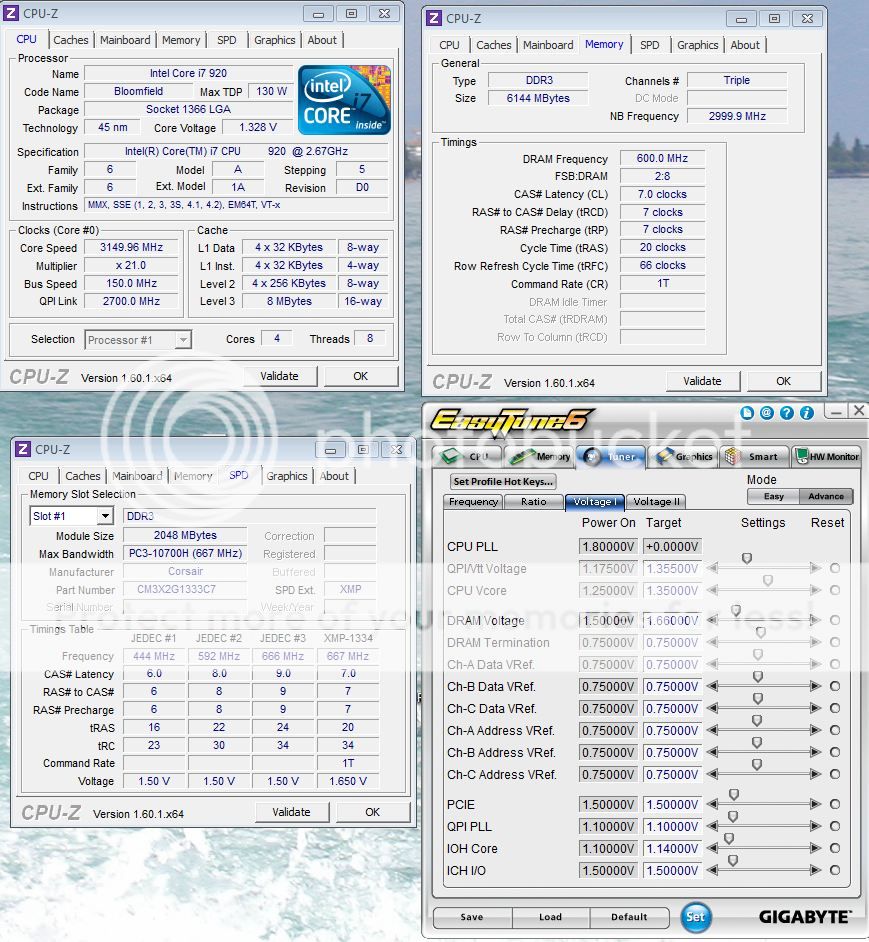Viewport: 869px width, 942px height.
Task: Open SPD tab in CPU-Z Memory-tab window
Action: click(650, 45)
